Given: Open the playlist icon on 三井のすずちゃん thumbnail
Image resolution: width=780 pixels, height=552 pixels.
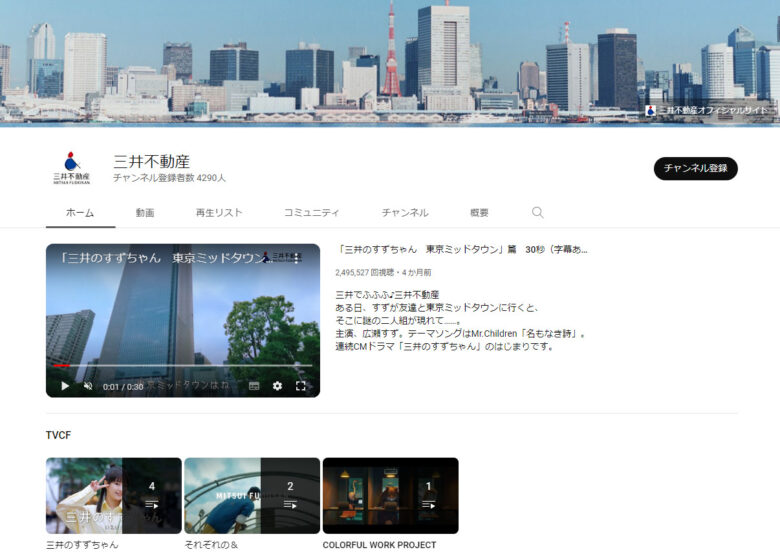Looking at the screenshot, I should 152,505.
